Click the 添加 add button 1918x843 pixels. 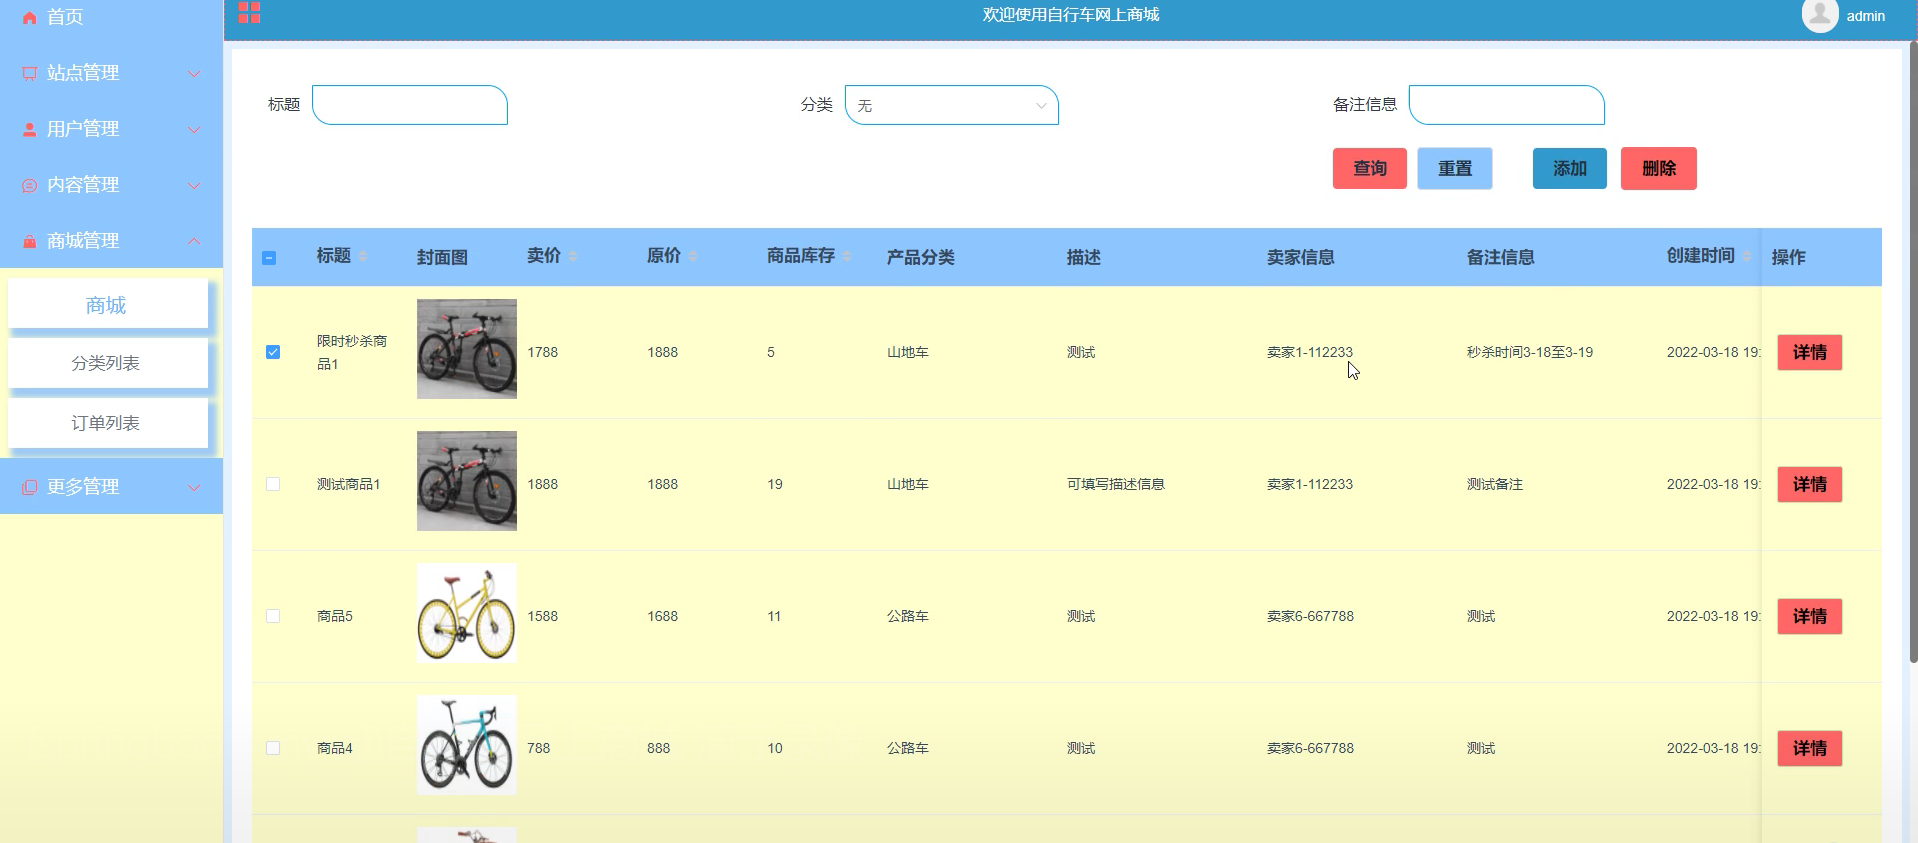click(1570, 168)
